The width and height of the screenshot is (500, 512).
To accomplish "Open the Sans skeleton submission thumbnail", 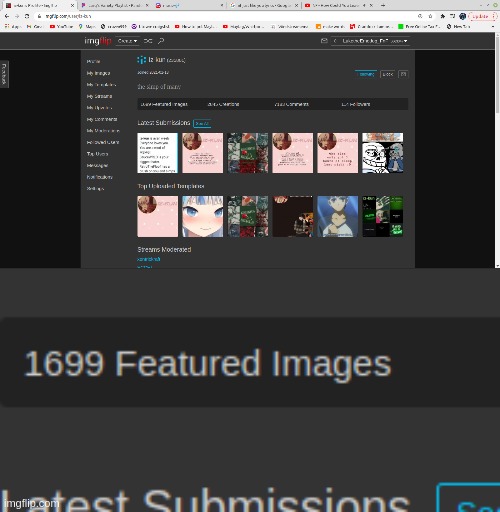I will click(x=383, y=153).
